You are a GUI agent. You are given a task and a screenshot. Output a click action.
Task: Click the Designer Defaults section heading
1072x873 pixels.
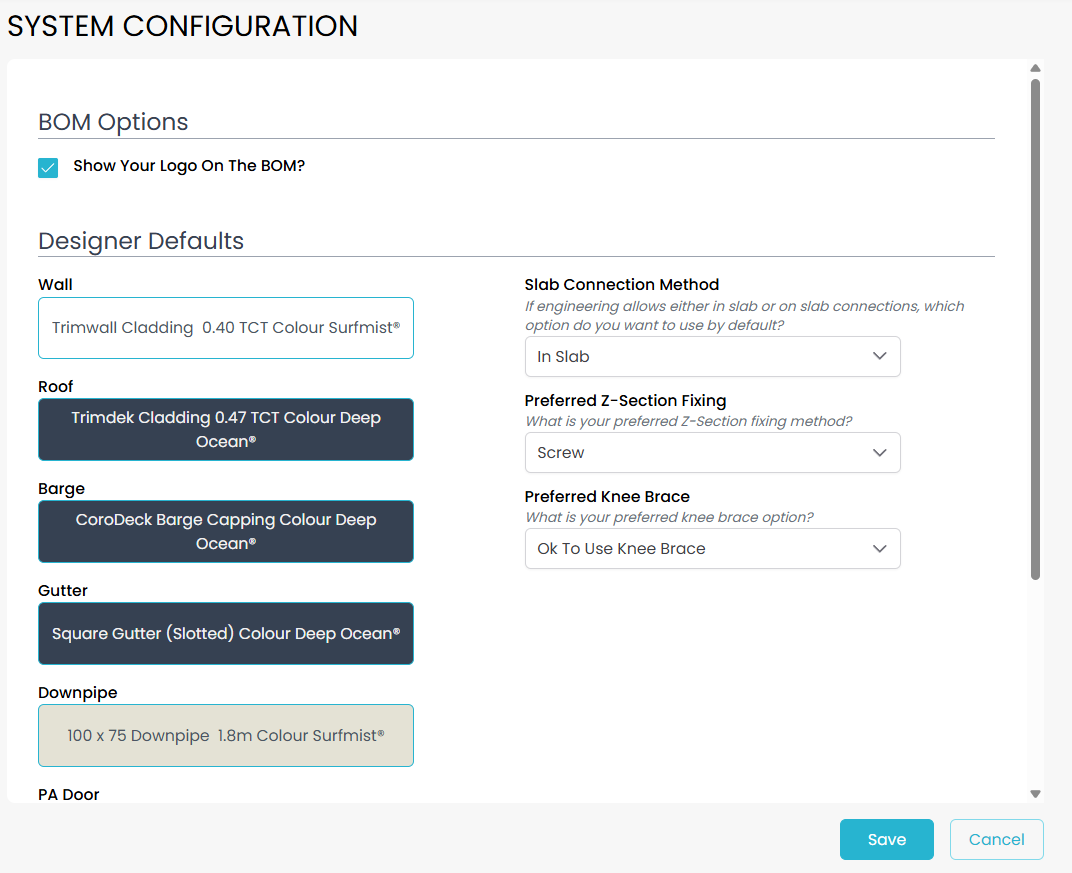click(x=141, y=241)
